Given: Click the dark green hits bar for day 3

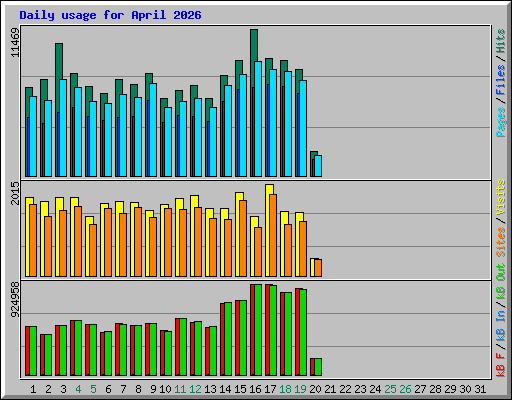Looking at the screenshot, I should coord(59,61).
